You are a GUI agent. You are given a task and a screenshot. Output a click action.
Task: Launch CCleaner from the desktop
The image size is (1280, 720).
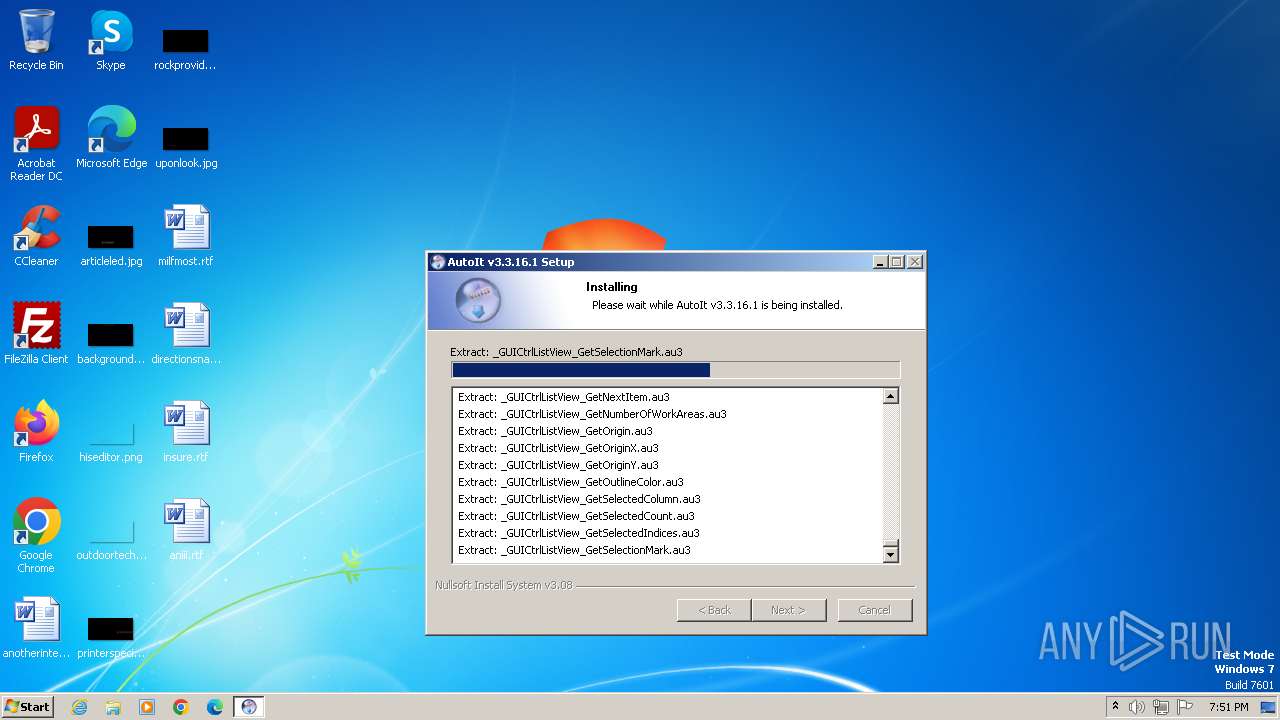click(x=36, y=236)
